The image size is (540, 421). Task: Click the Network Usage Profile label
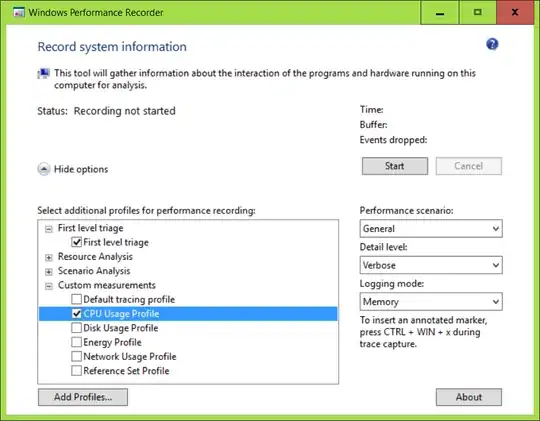130,357
